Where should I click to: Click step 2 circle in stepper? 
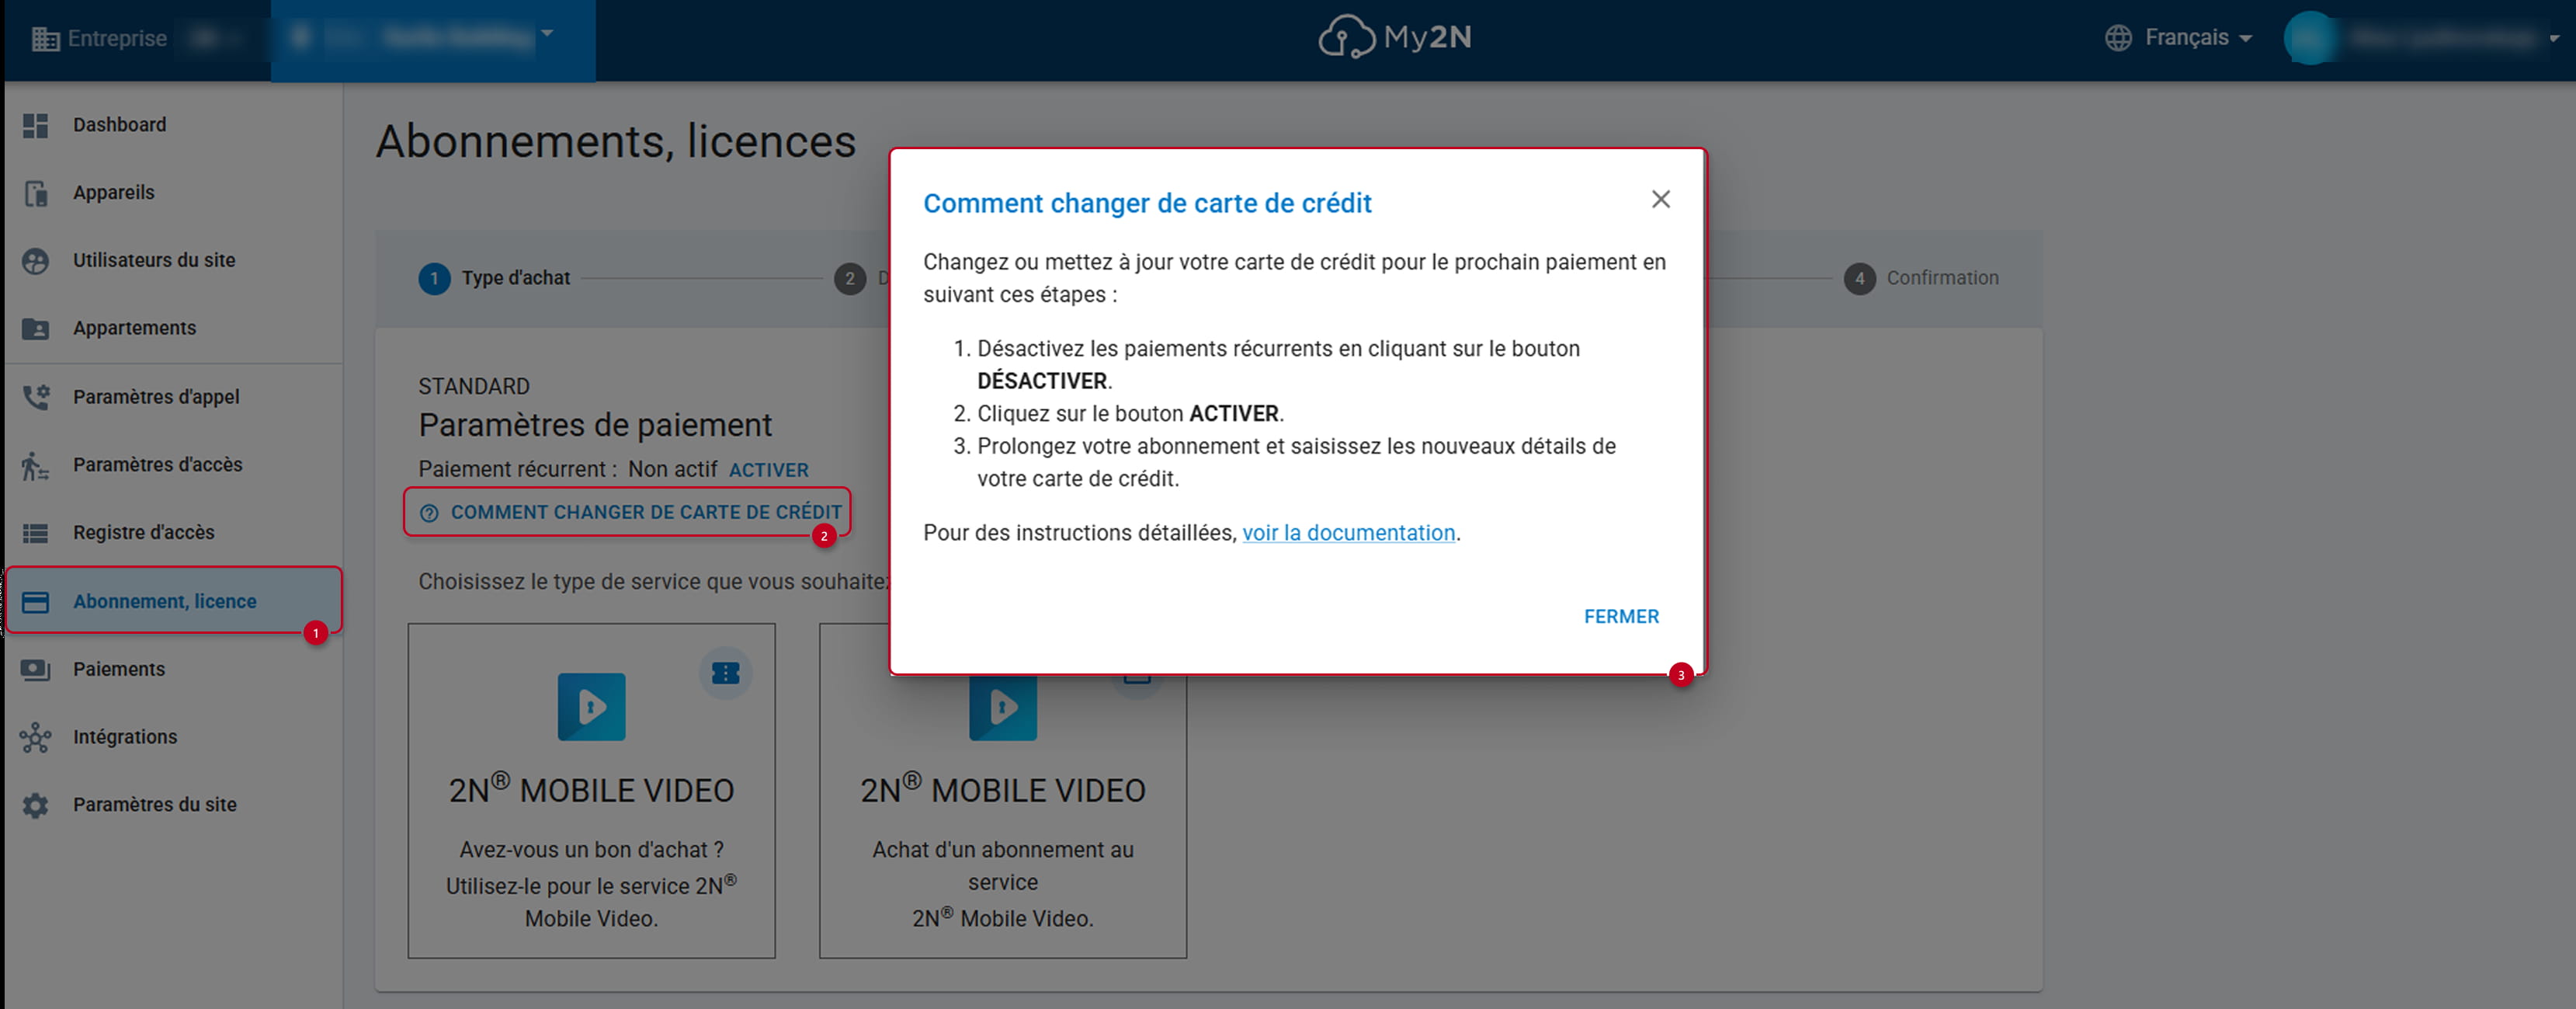(850, 279)
